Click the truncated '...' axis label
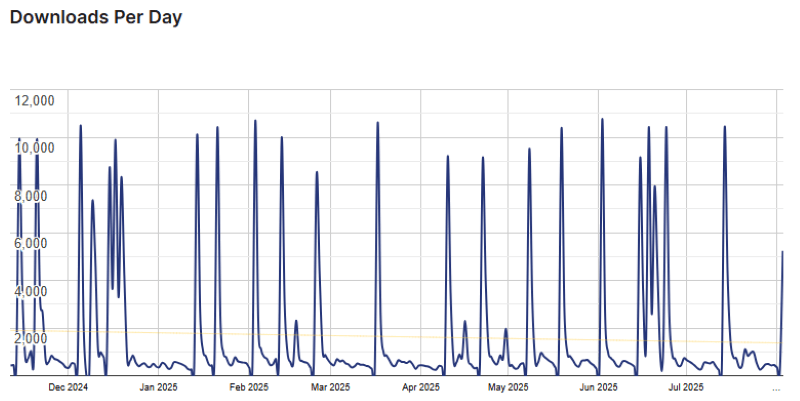Viewport: 800px width, 401px height. [776, 389]
